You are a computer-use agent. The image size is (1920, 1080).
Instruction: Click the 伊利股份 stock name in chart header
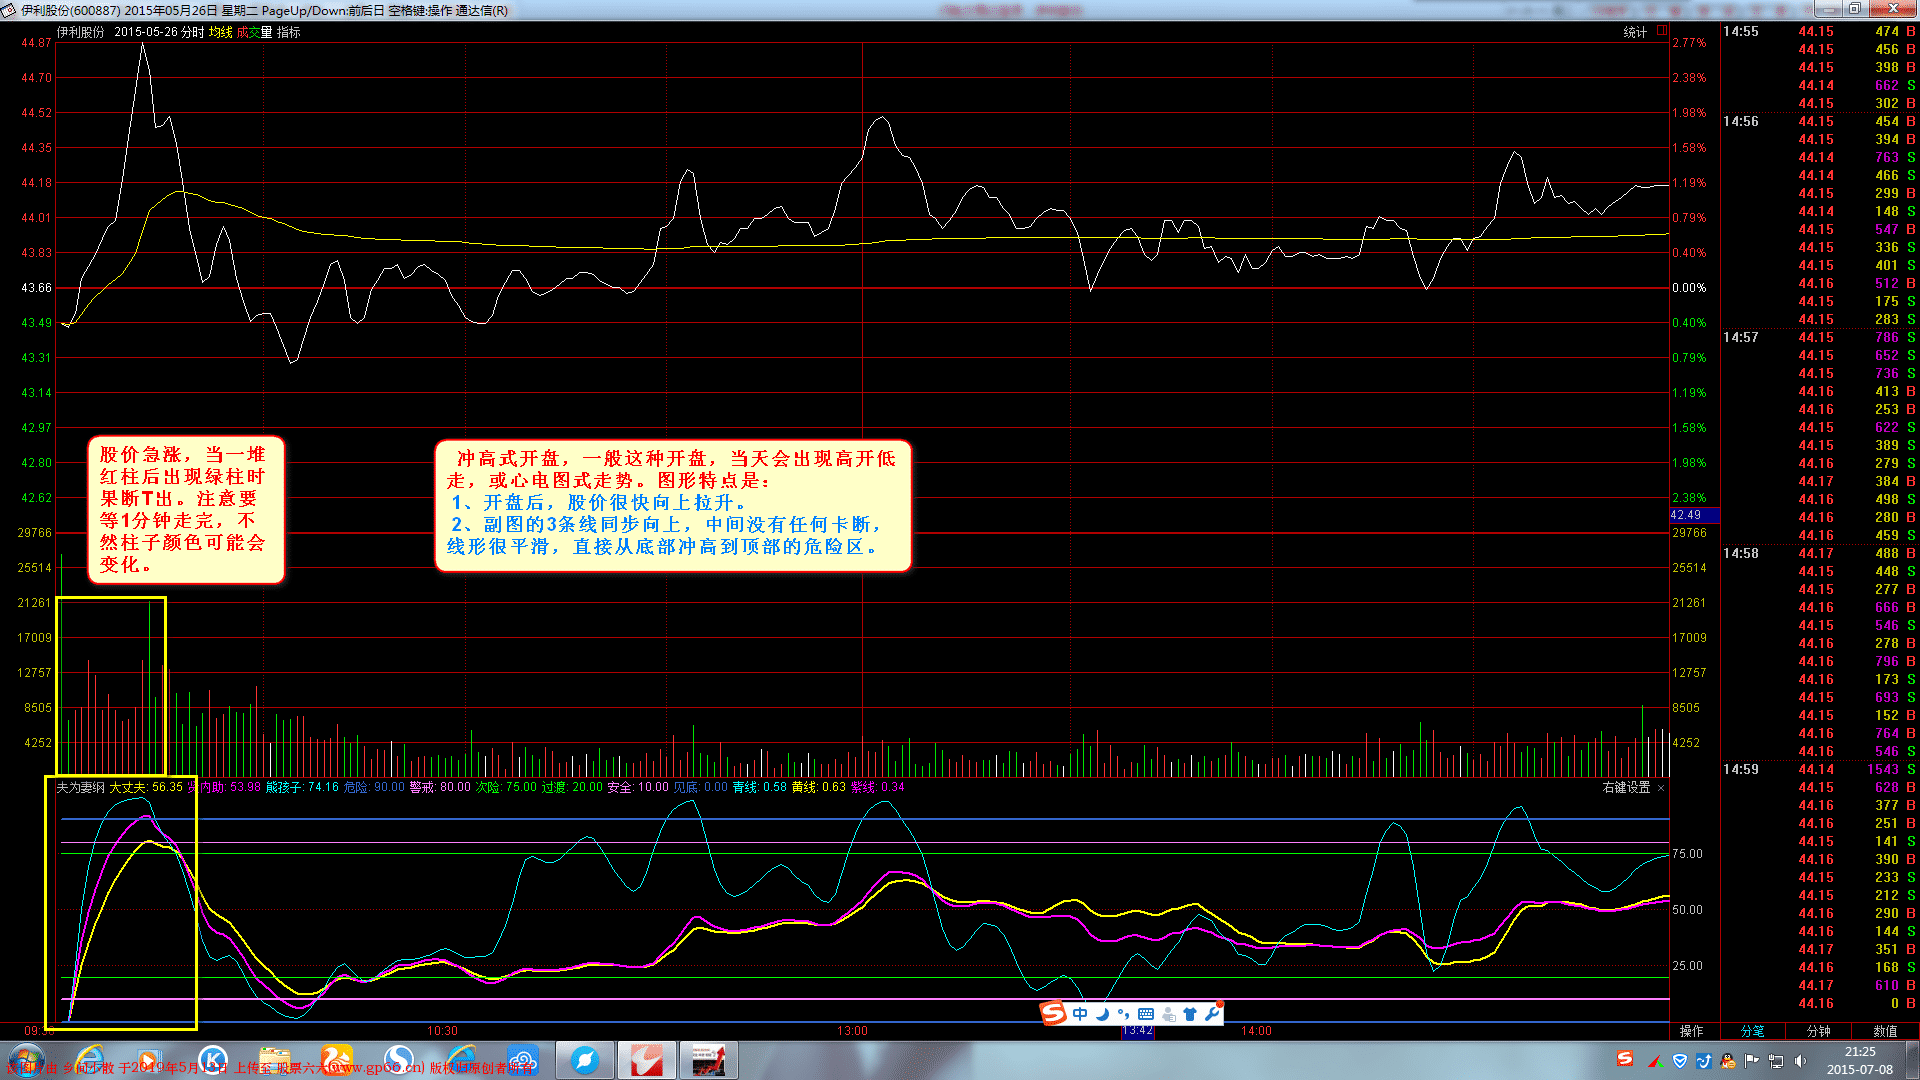(x=81, y=32)
